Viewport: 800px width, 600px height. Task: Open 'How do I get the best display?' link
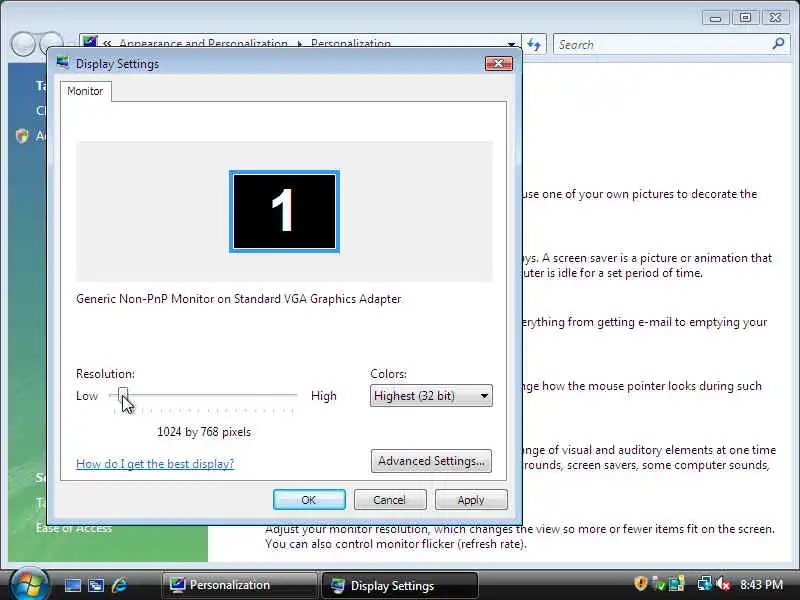(155, 464)
